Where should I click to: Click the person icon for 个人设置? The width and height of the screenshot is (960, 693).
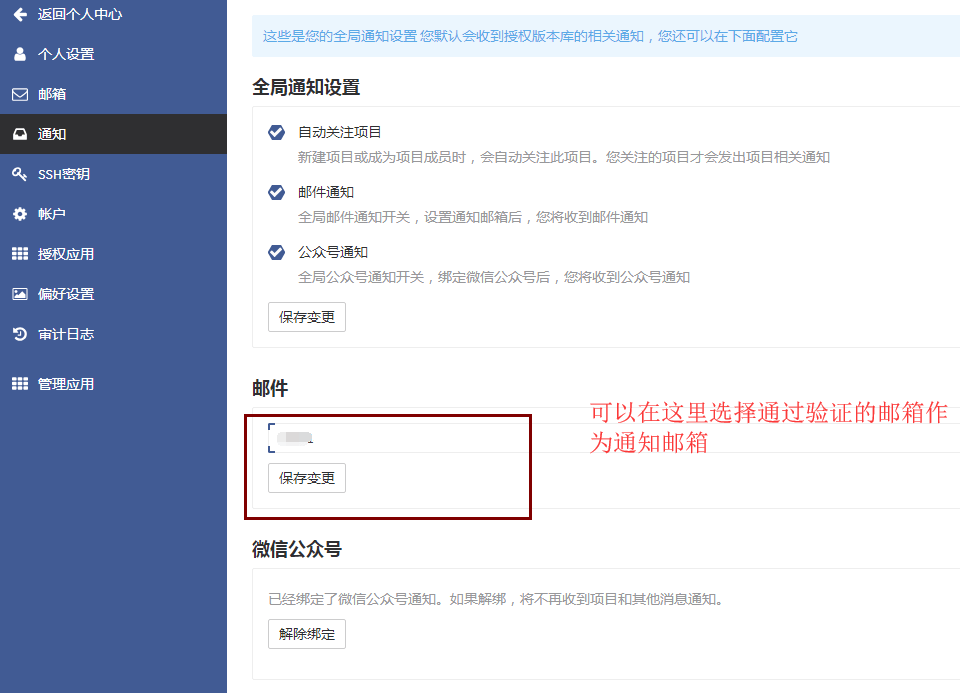[x=20, y=54]
